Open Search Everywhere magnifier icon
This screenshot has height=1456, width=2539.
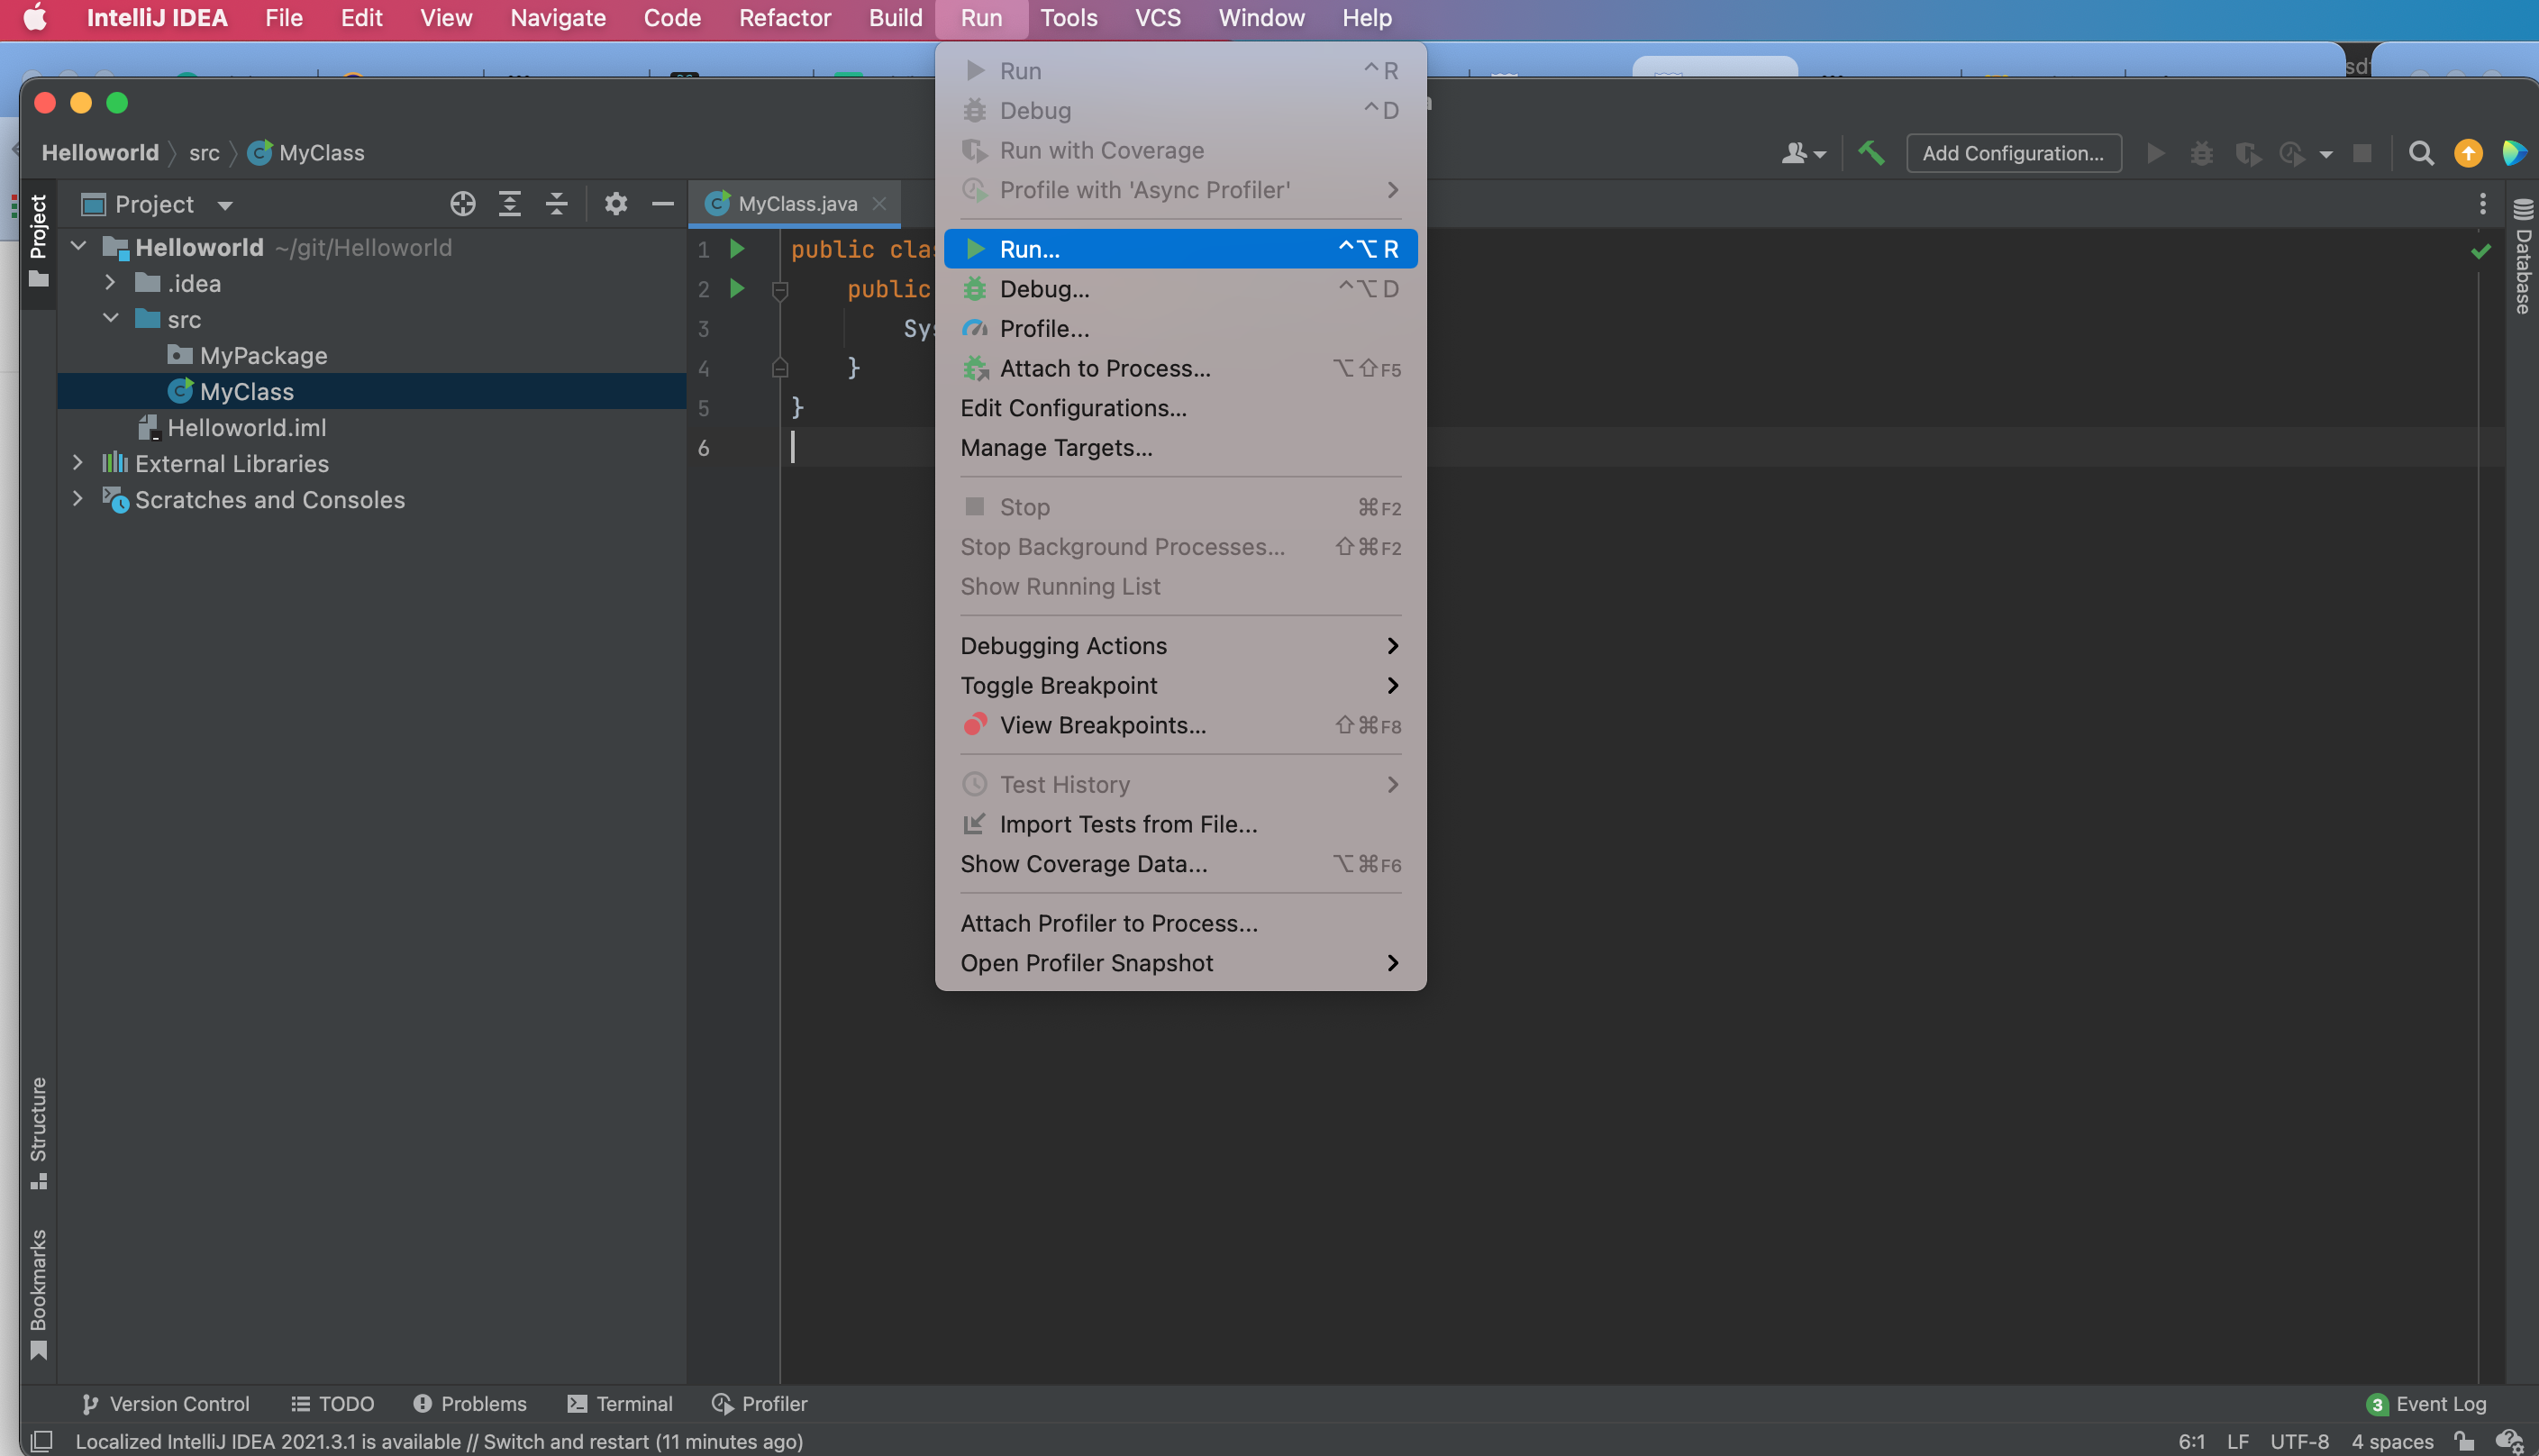(2420, 153)
